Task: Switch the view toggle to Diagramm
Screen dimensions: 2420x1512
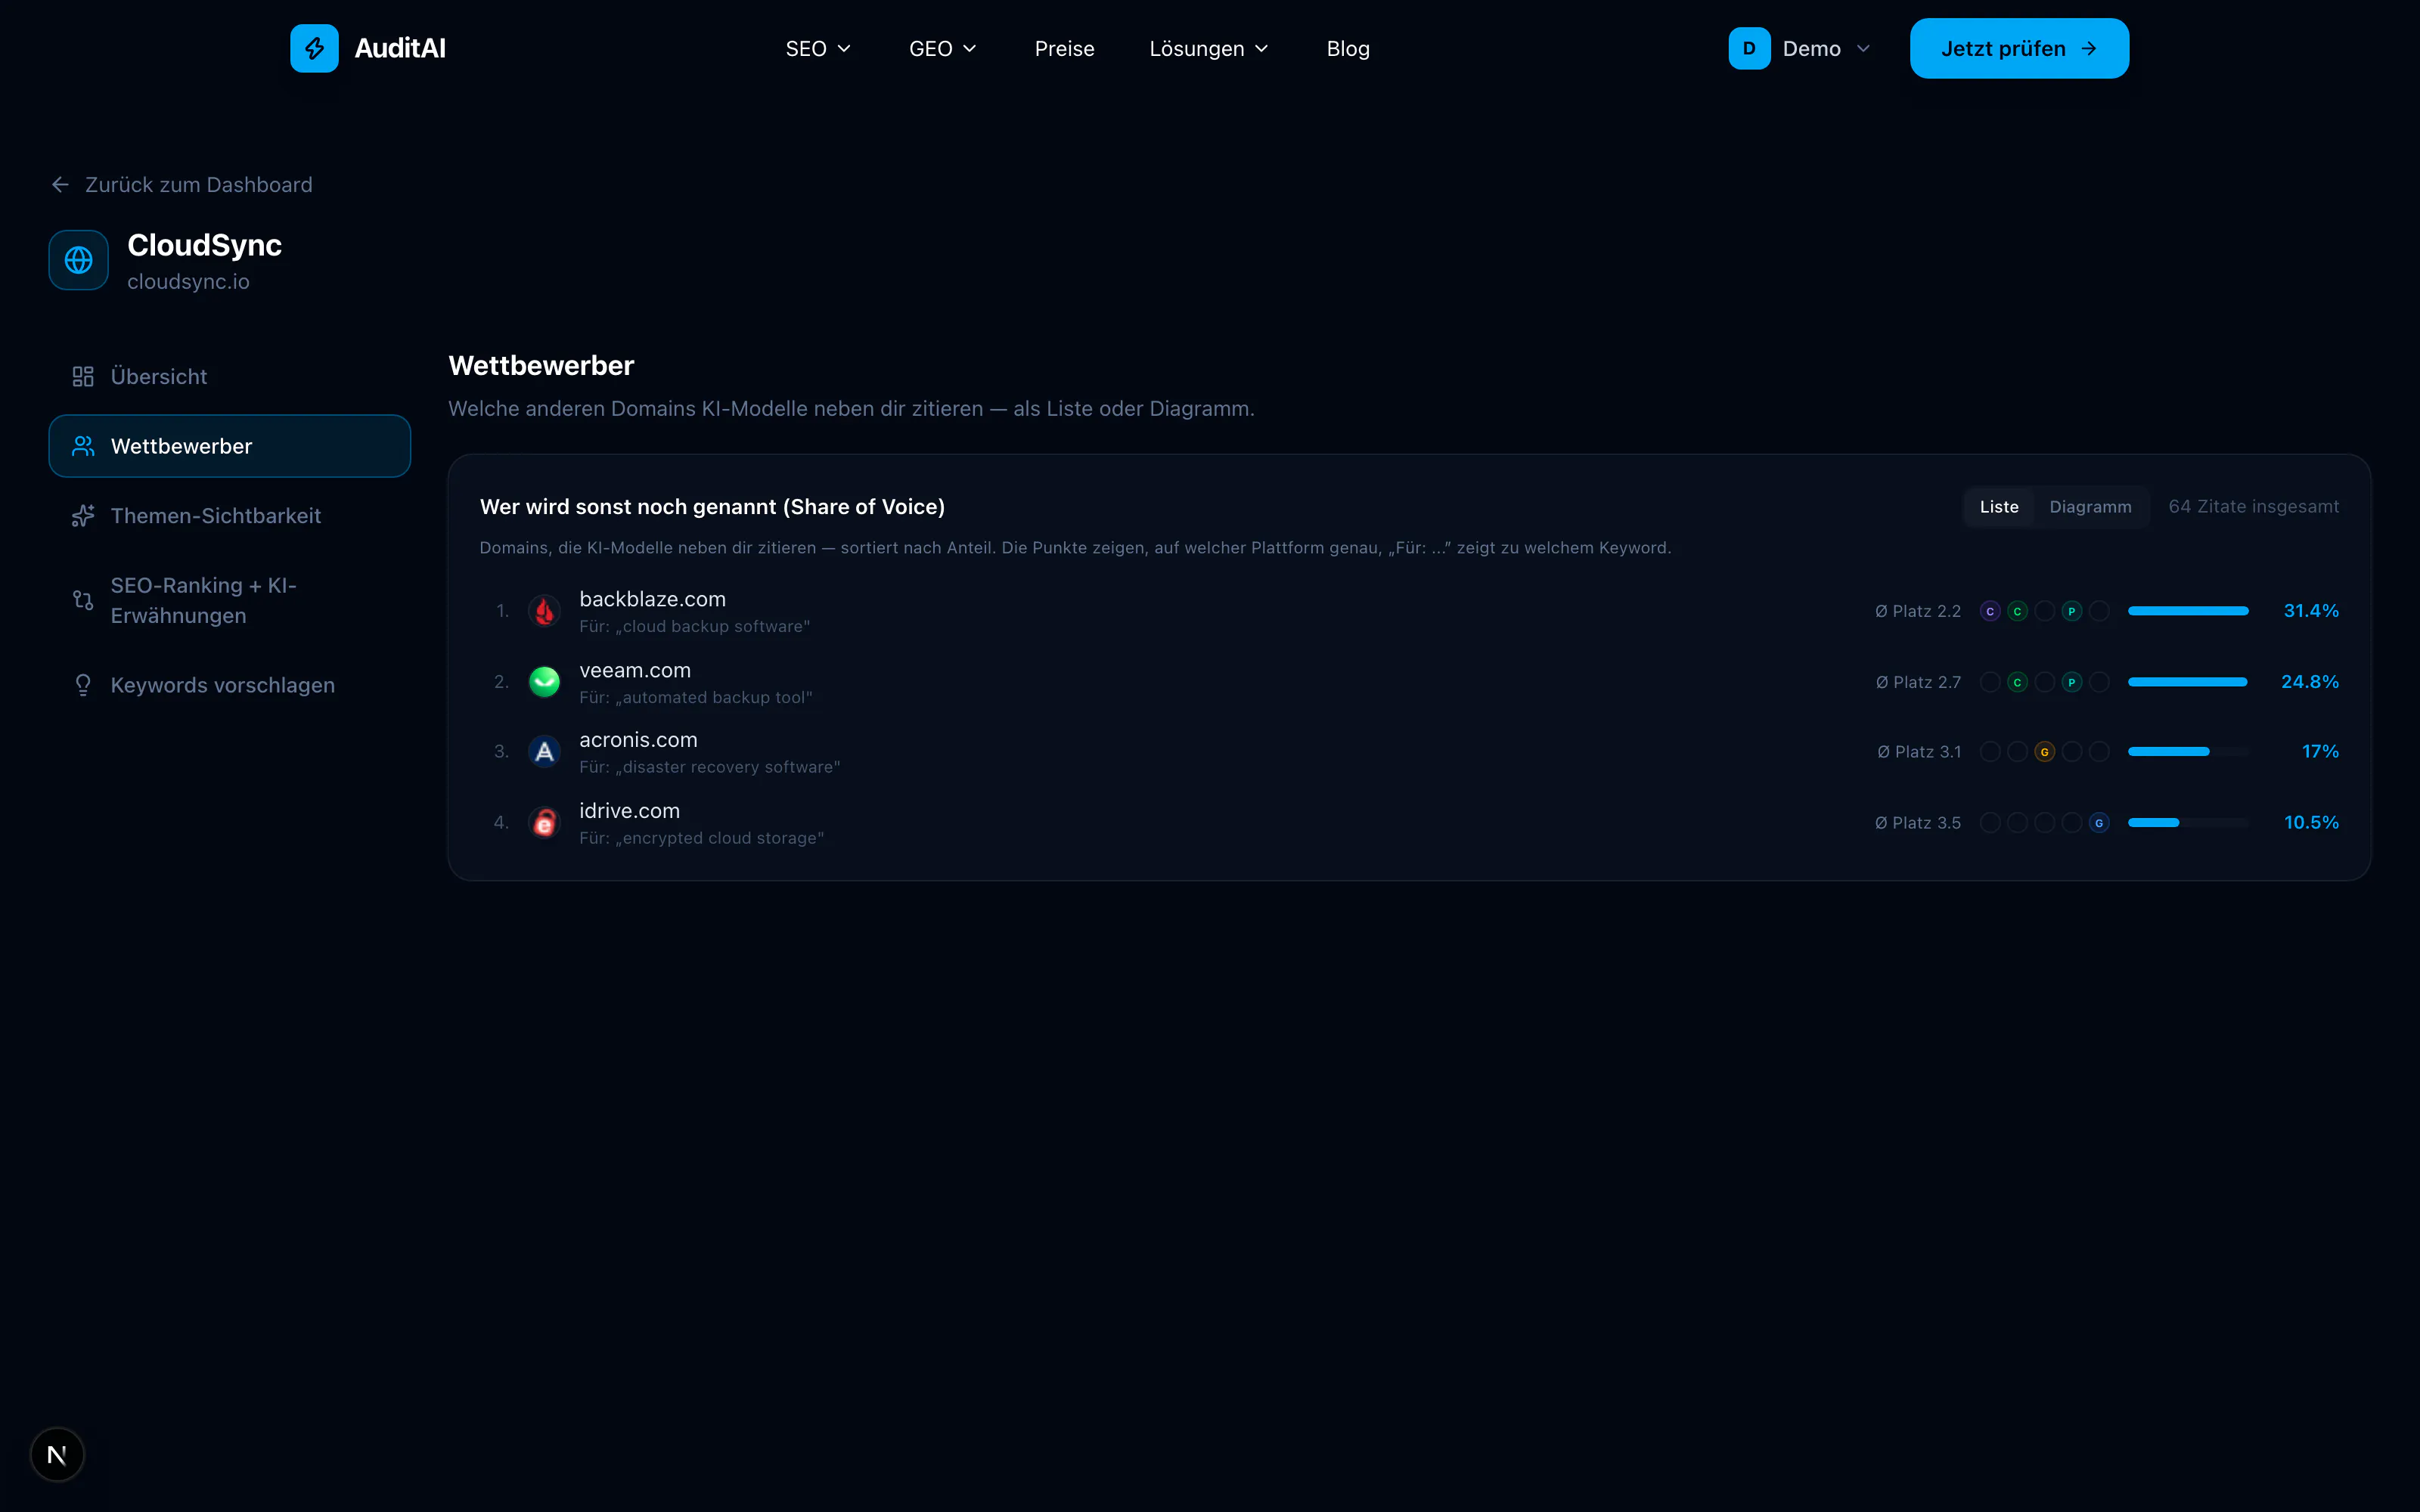Action: 2090,507
